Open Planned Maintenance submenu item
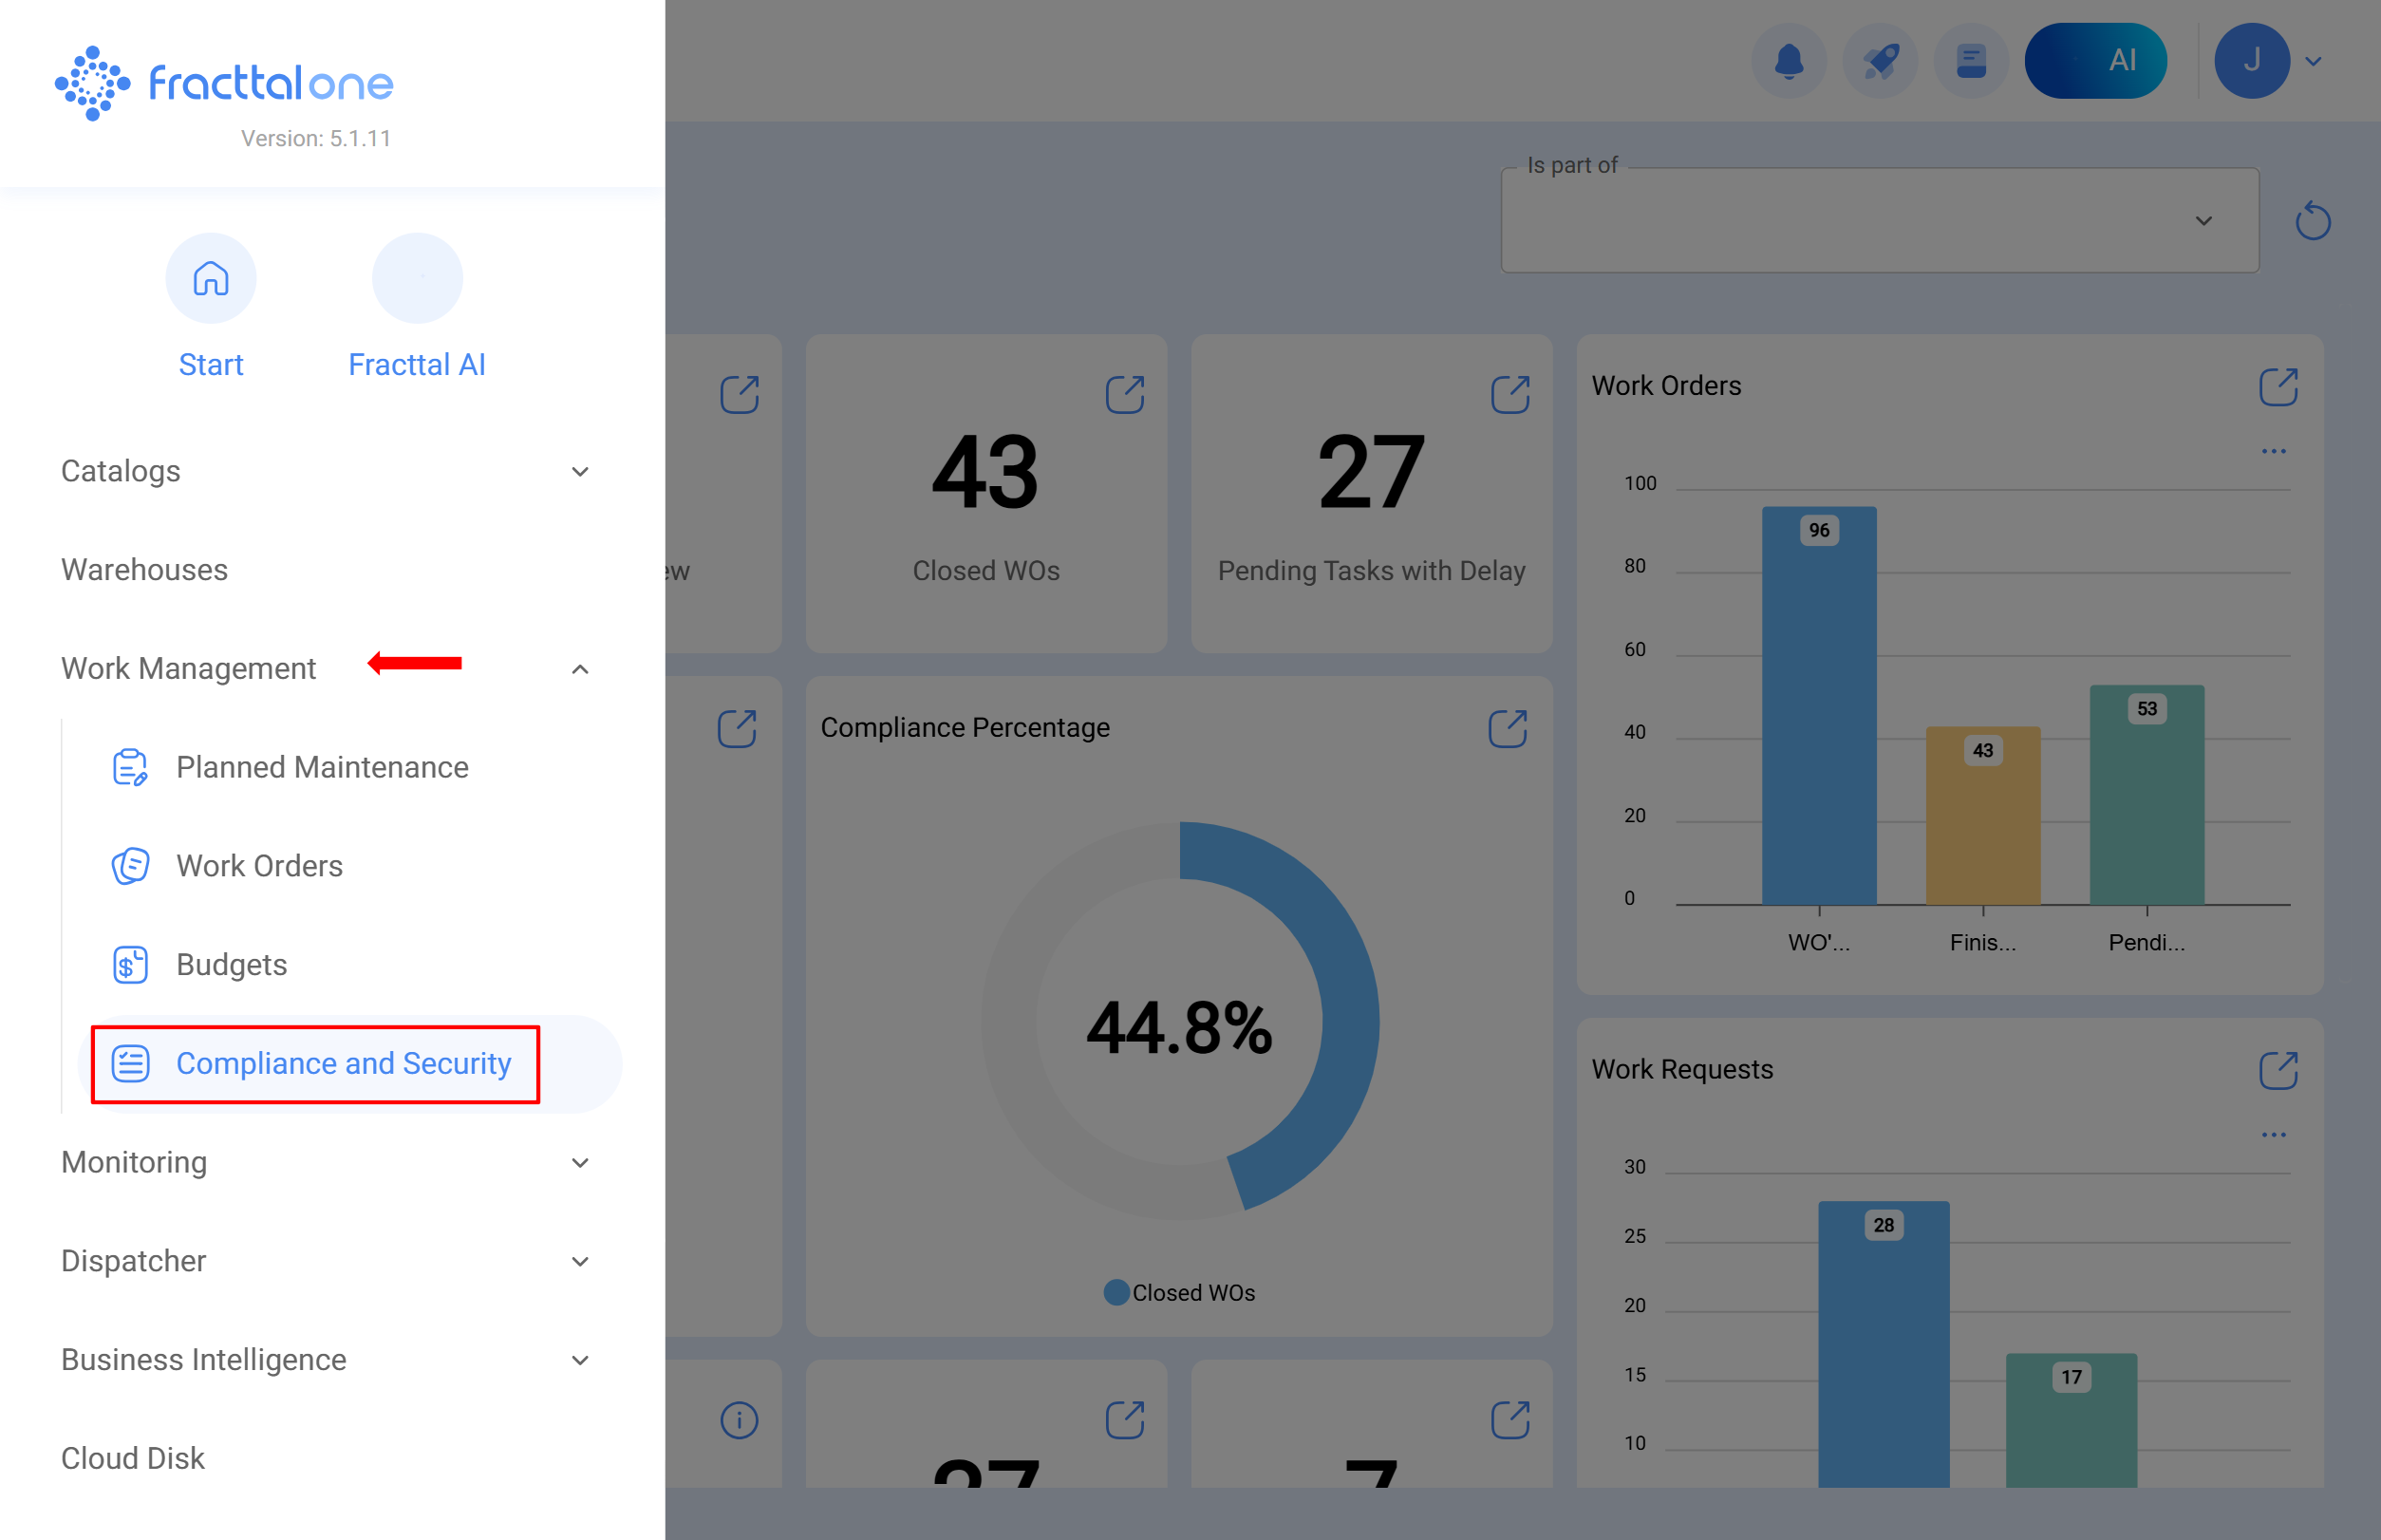The width and height of the screenshot is (2381, 1540). 322,767
